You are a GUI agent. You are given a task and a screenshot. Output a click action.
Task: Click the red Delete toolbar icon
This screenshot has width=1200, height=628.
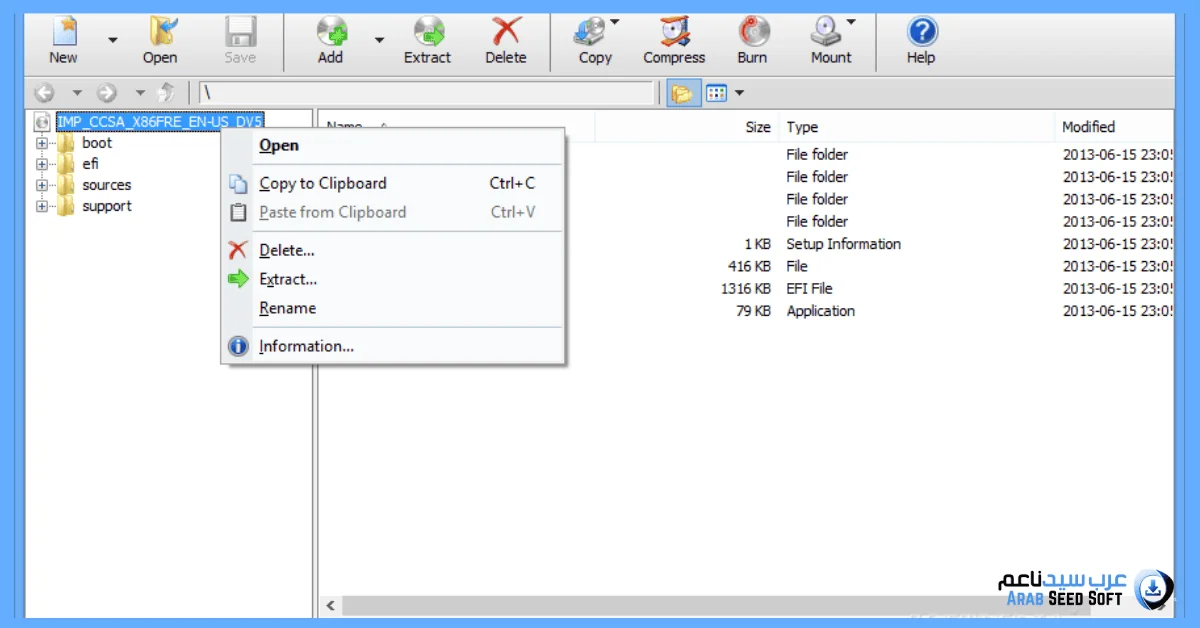click(505, 33)
